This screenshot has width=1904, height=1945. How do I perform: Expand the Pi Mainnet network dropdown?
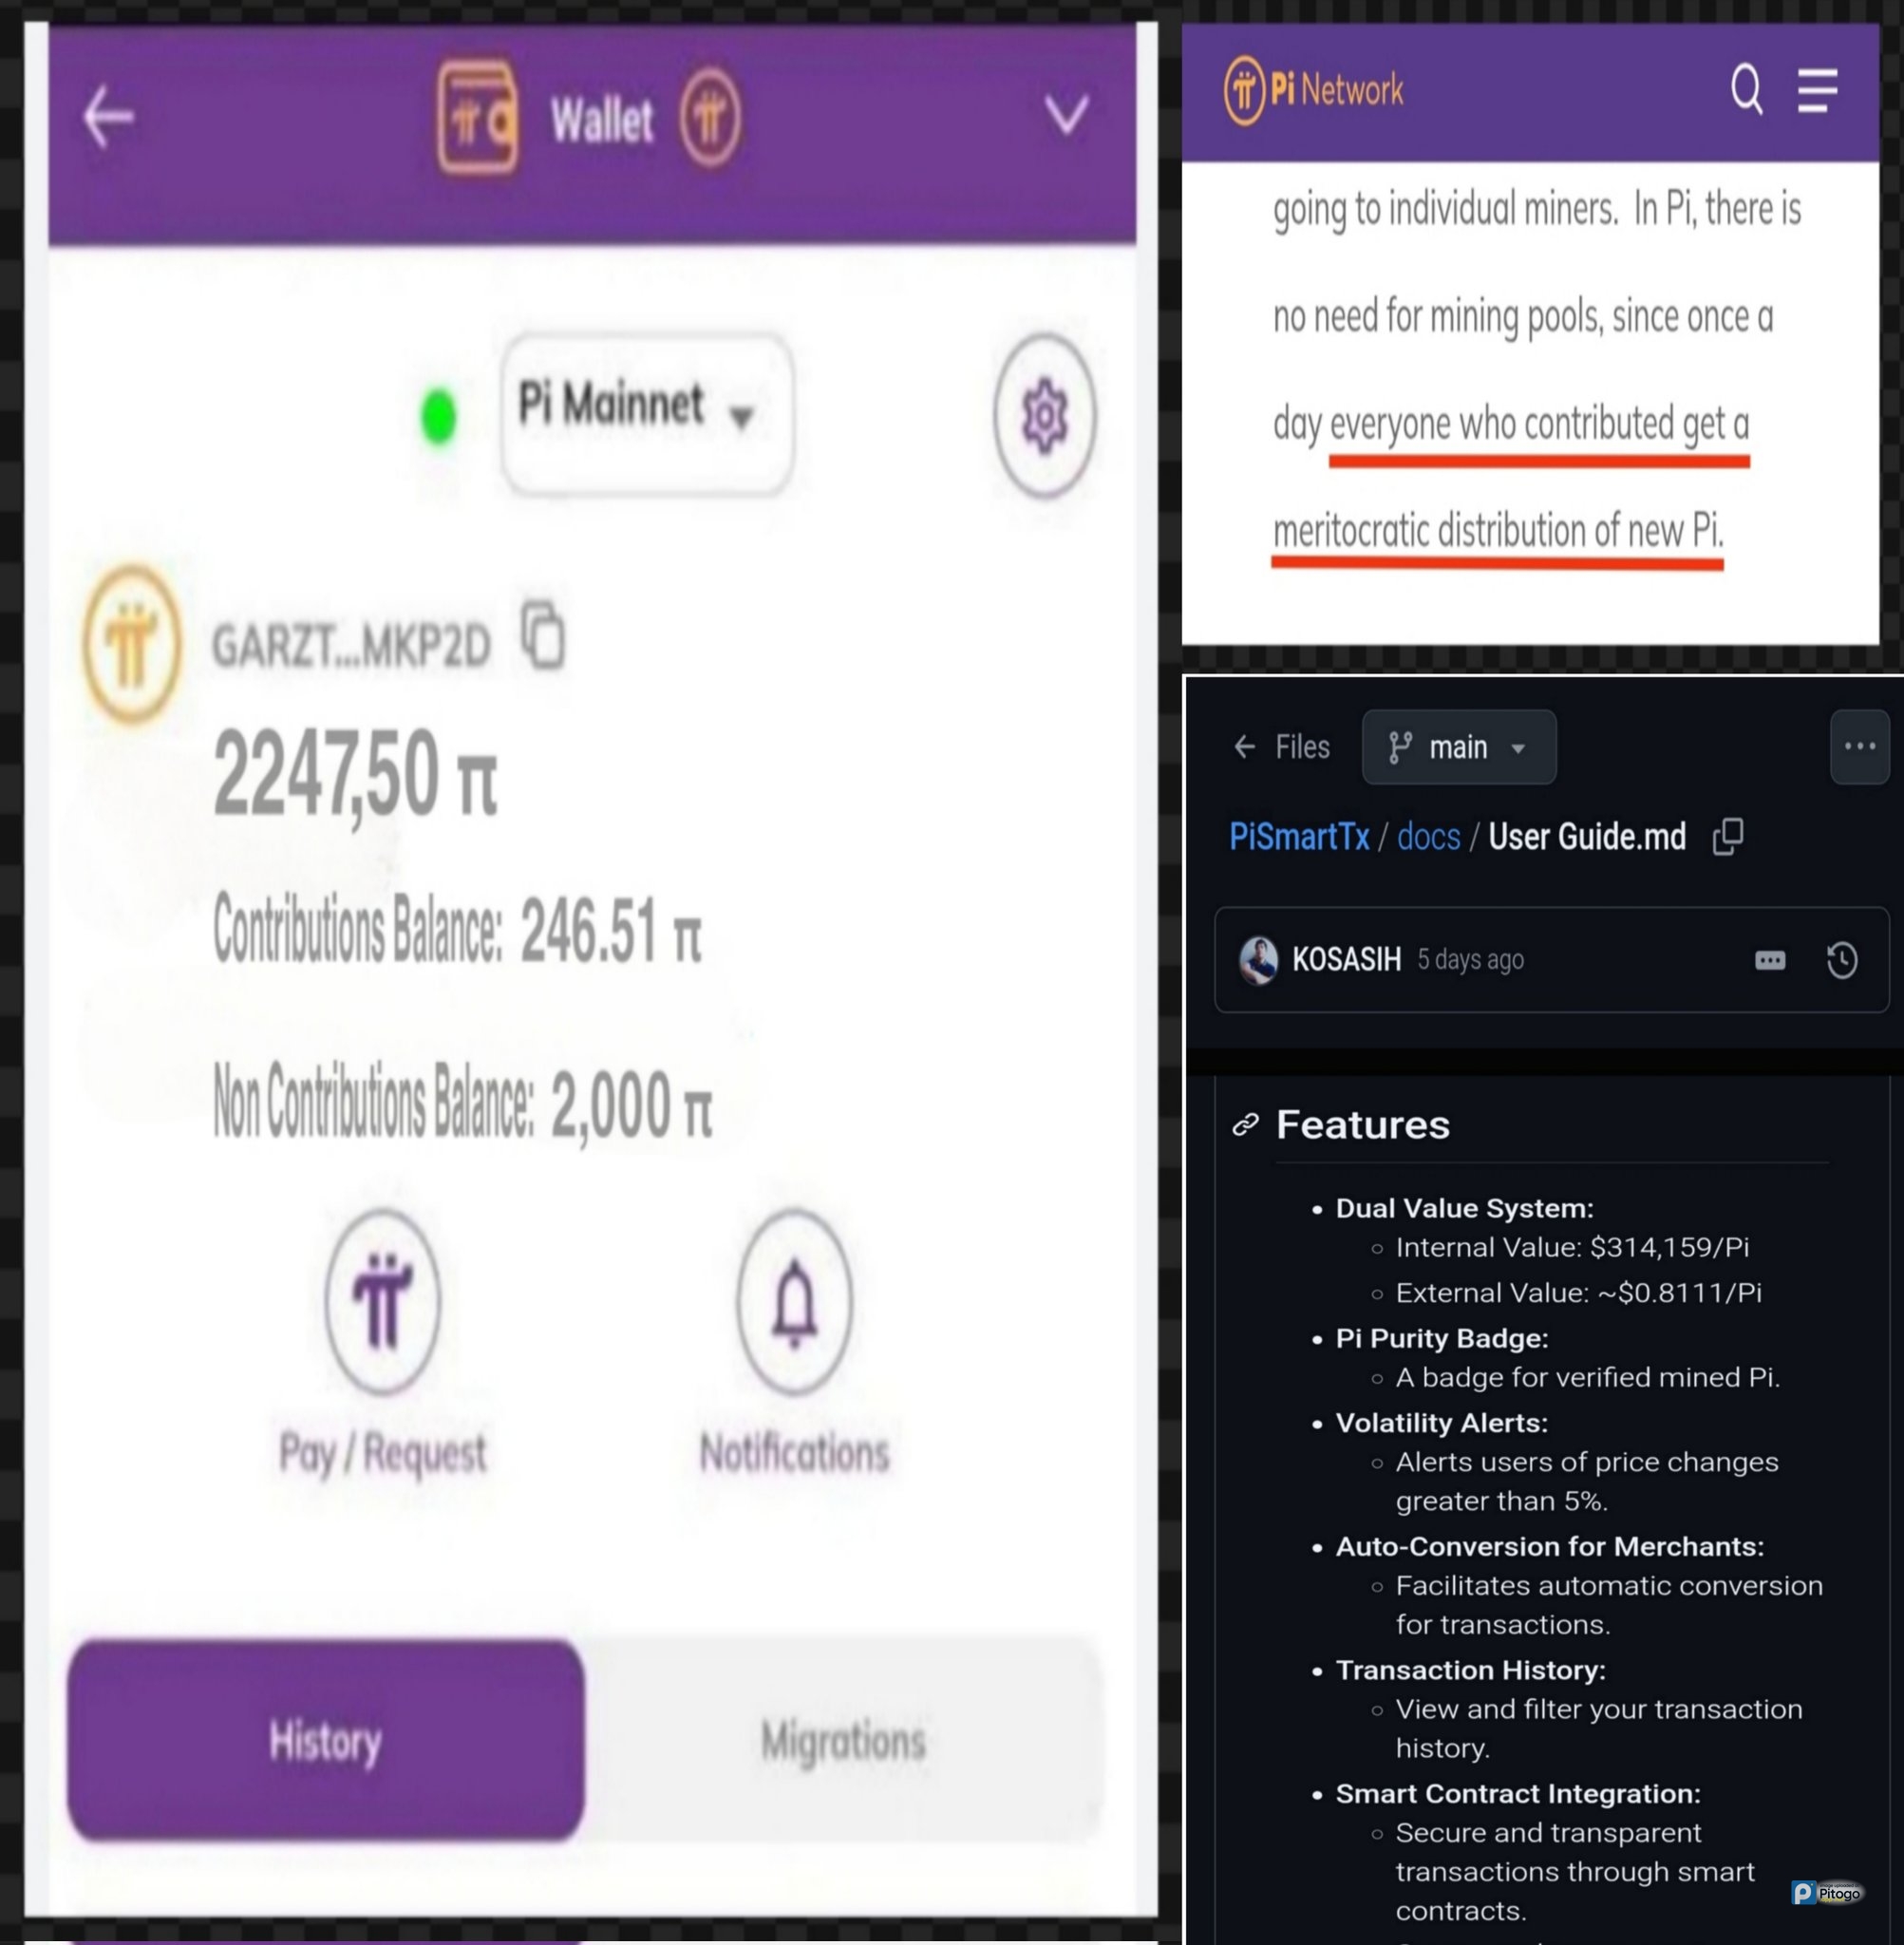(x=647, y=414)
